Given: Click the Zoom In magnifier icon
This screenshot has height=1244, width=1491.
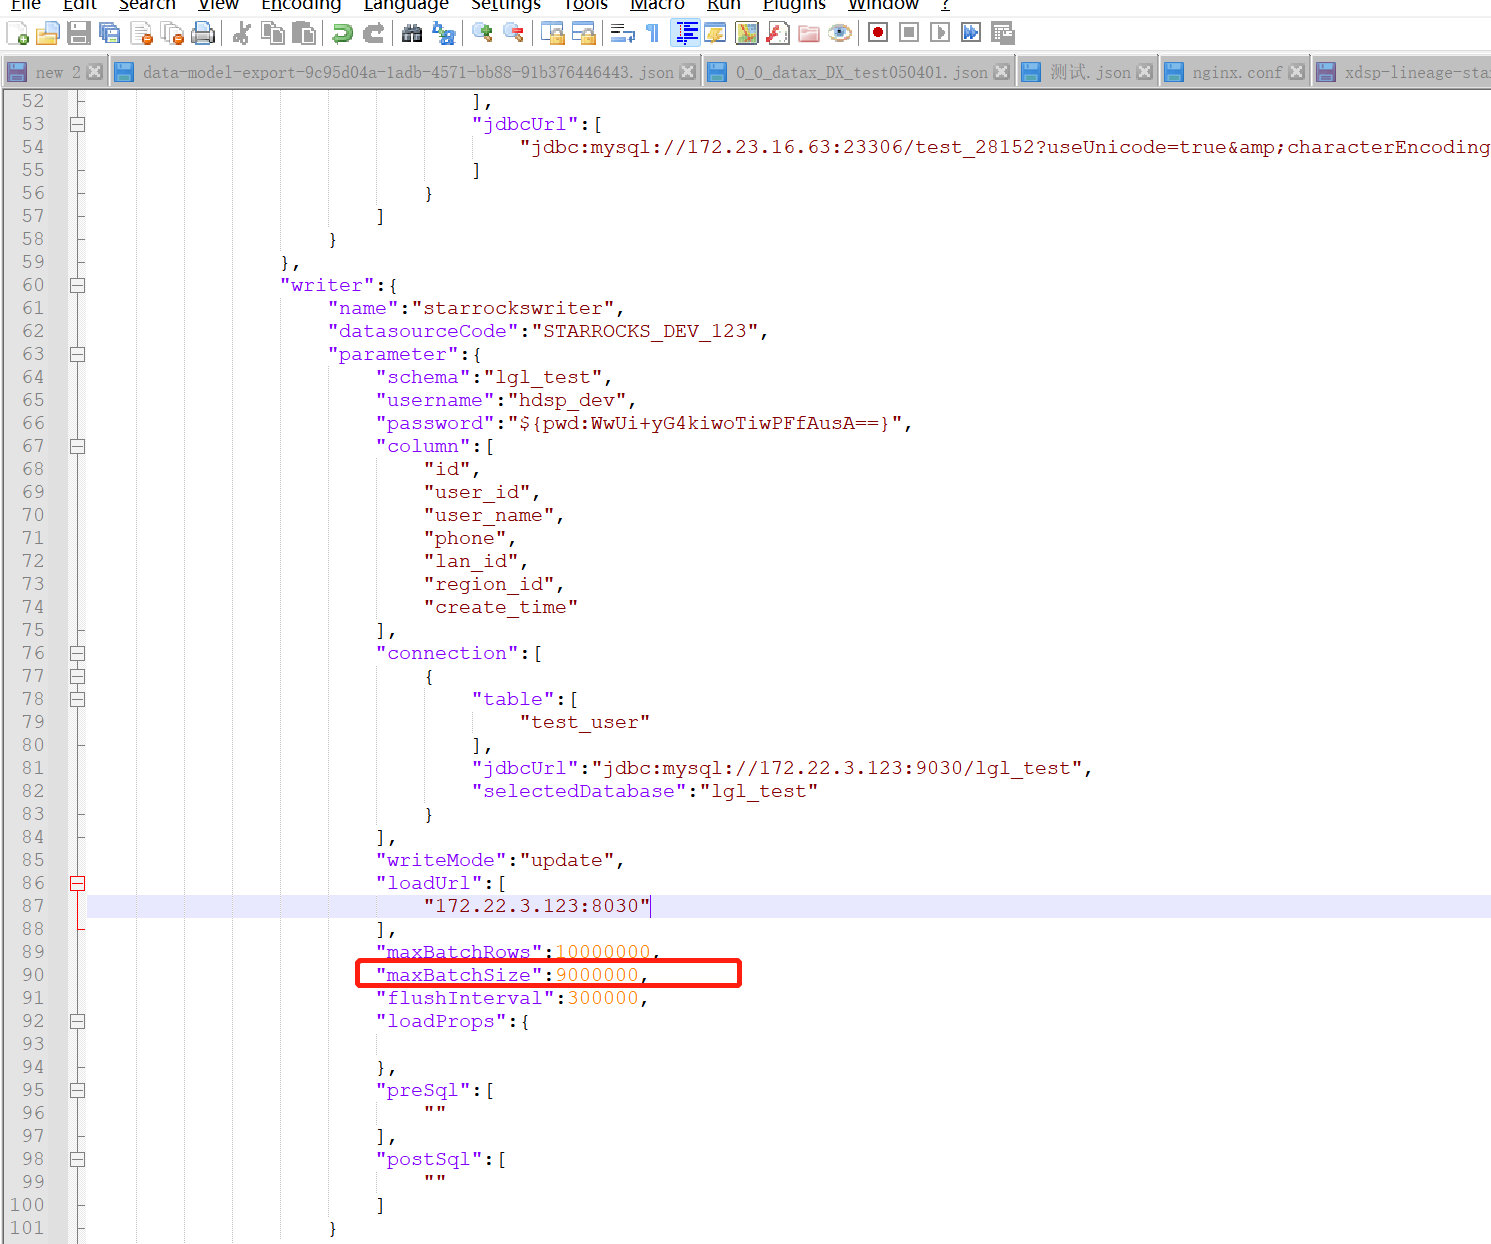Looking at the screenshot, I should [x=482, y=33].
